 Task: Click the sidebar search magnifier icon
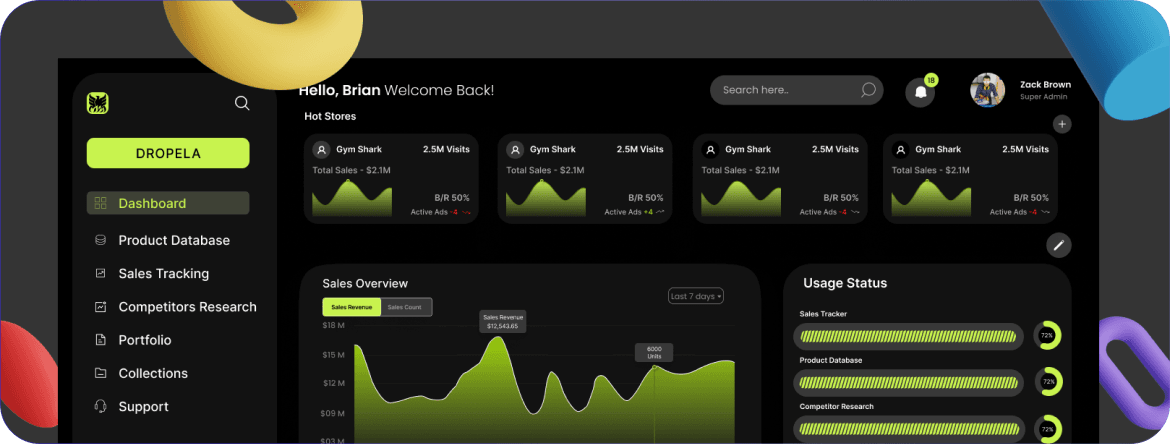242,103
